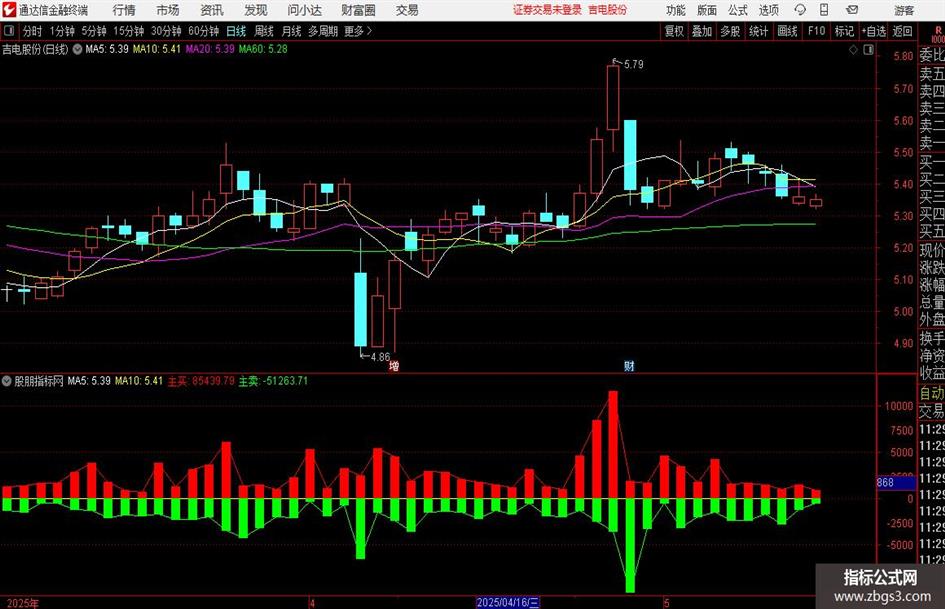Screen dimensions: 945x609
Task: Toggle the left sidebar panel icon
Action: coord(9,31)
